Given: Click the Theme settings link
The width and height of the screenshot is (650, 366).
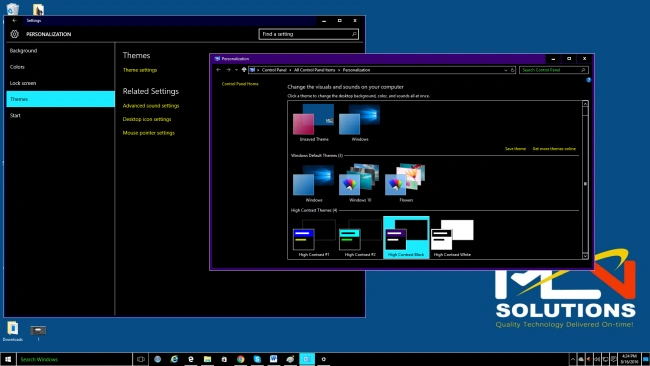Looking at the screenshot, I should 140,70.
